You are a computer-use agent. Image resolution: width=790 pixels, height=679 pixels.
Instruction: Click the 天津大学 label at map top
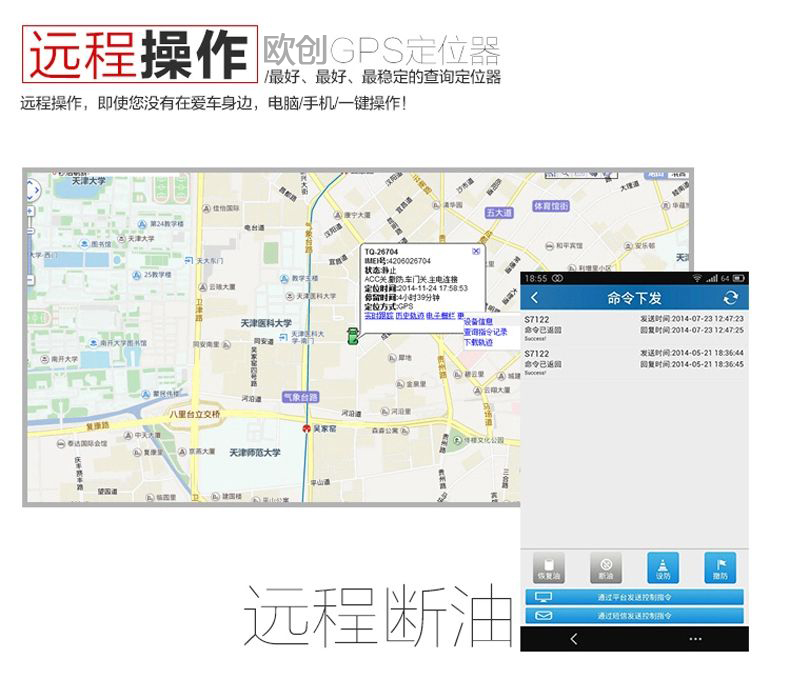click(x=89, y=180)
